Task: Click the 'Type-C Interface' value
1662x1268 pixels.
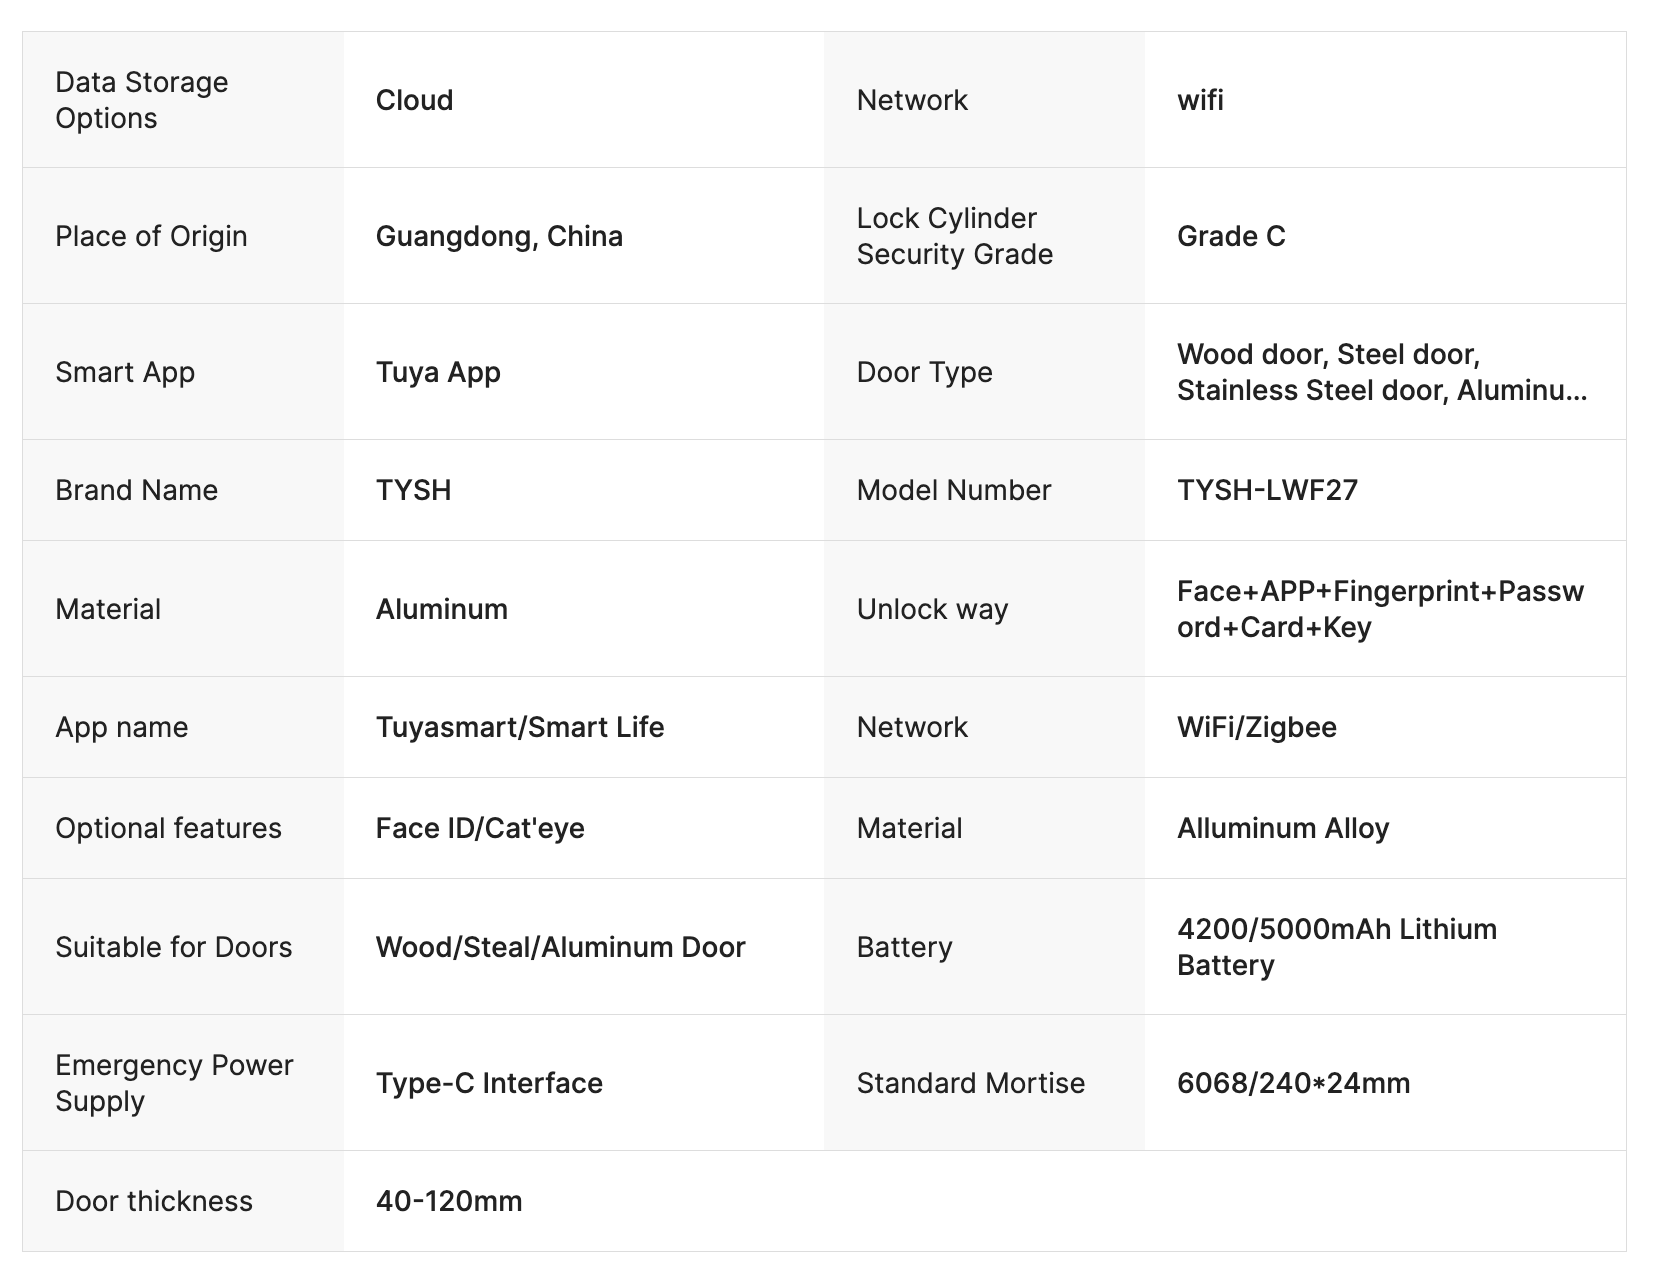Action: (489, 1083)
